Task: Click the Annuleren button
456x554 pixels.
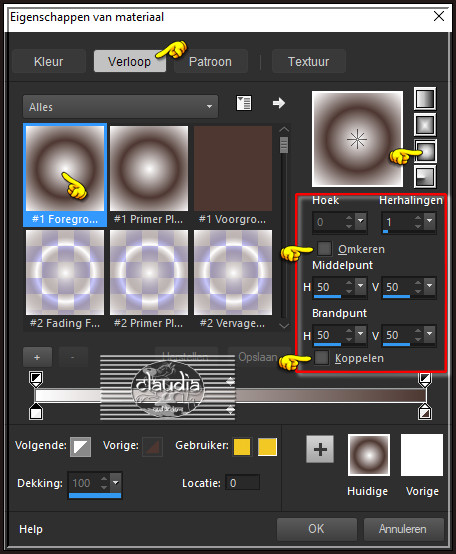Action: [x=403, y=529]
